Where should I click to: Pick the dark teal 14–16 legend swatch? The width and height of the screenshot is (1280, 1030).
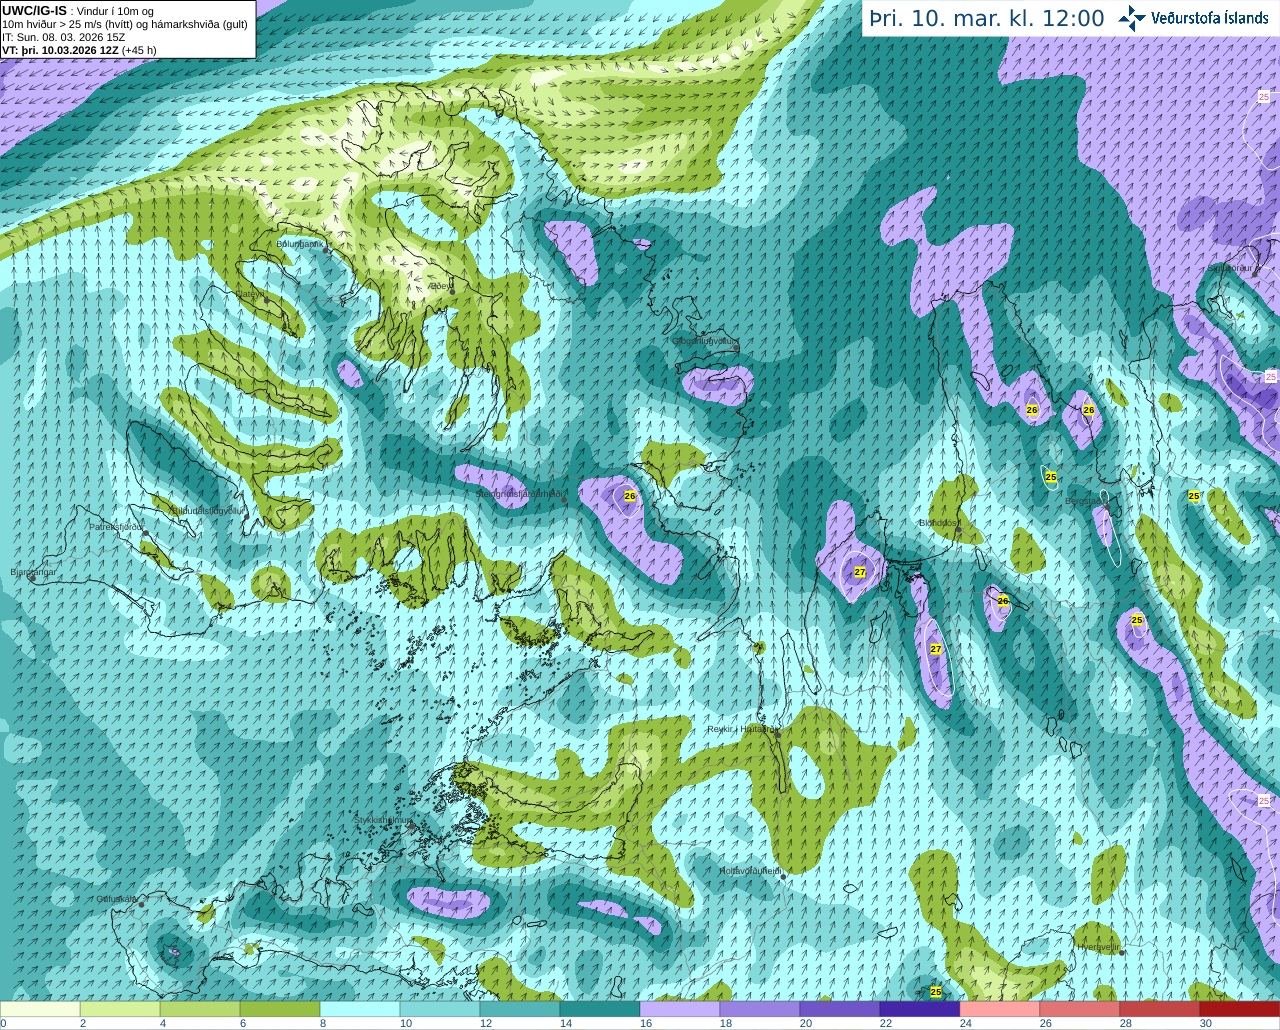pos(600,1009)
